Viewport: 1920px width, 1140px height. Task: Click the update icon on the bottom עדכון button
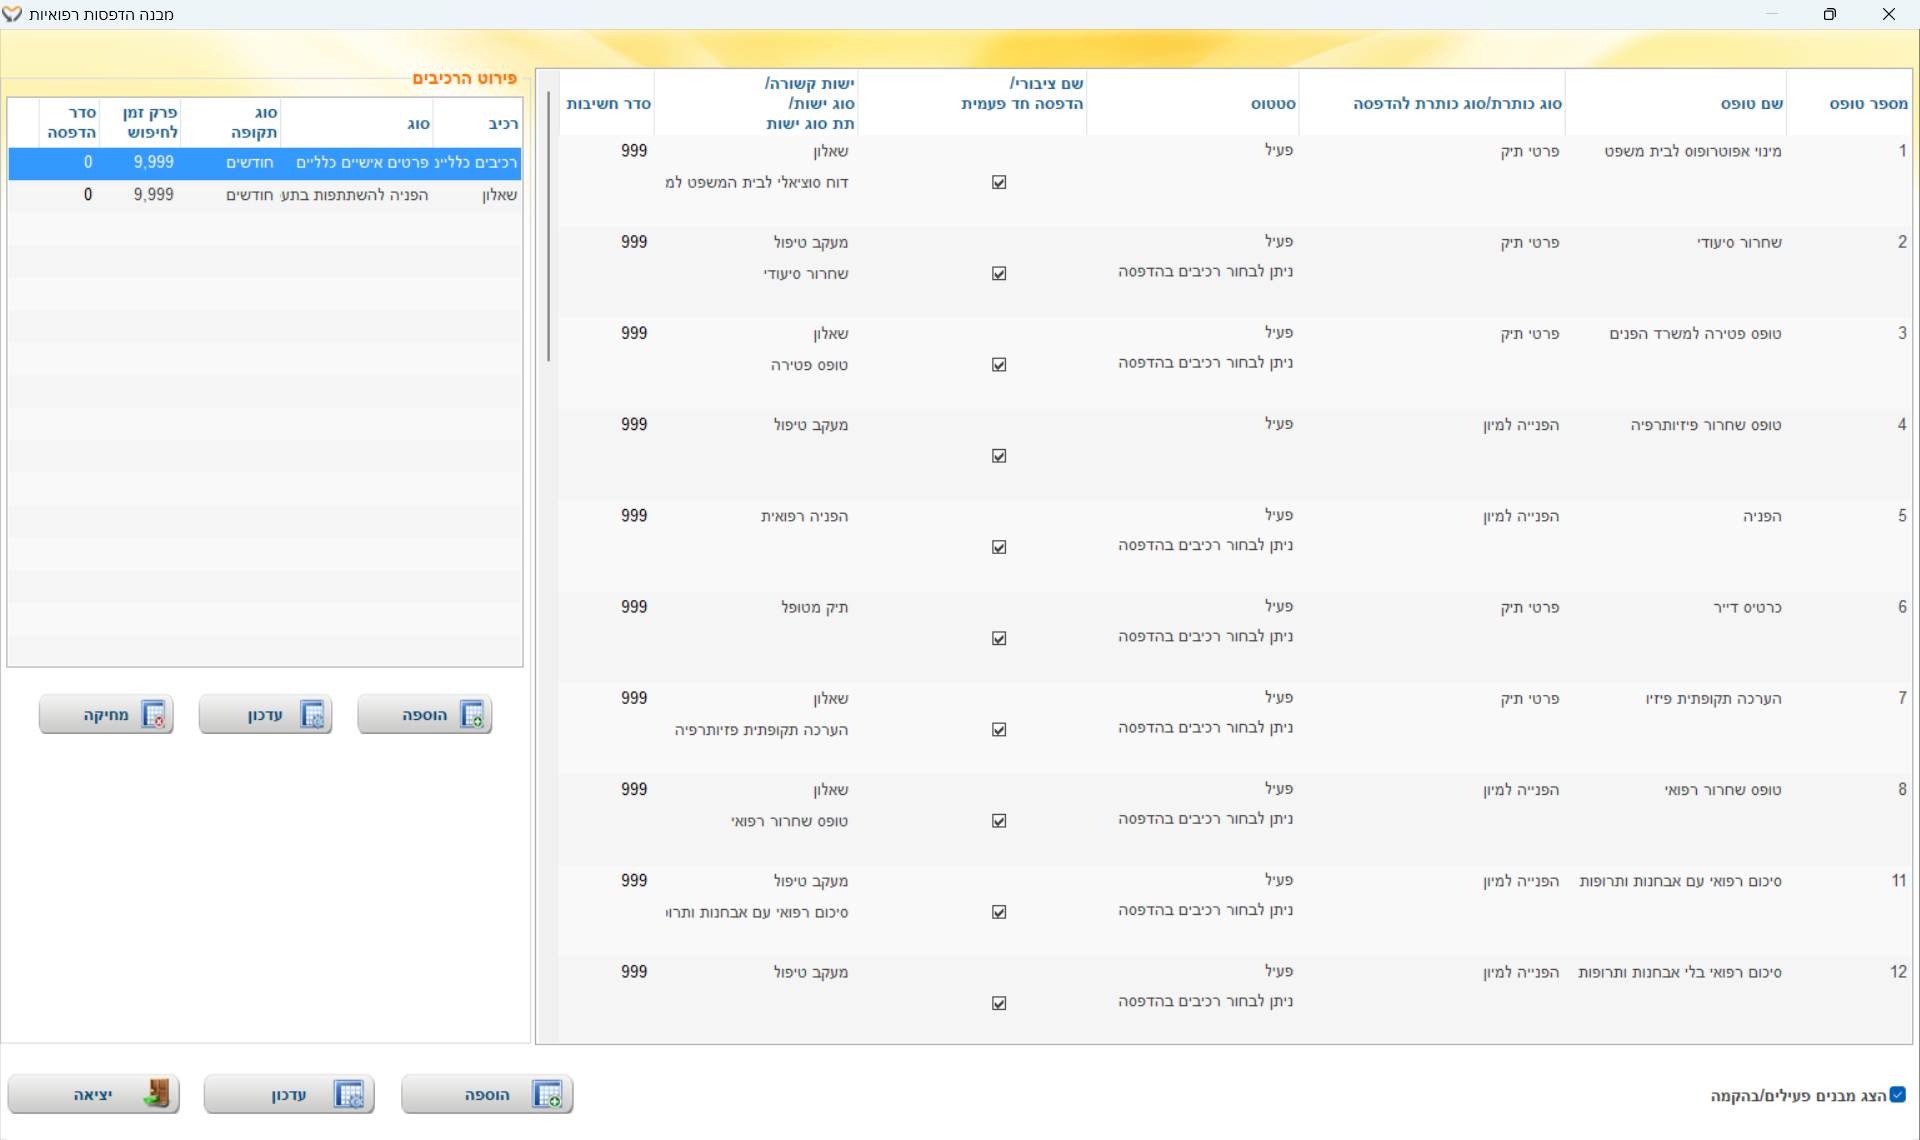[349, 1095]
